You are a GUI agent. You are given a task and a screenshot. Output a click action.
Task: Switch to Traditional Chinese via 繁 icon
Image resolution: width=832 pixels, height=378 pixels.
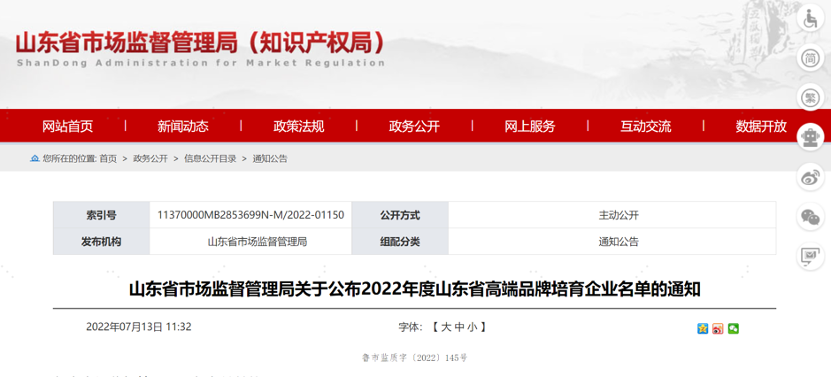coord(810,98)
